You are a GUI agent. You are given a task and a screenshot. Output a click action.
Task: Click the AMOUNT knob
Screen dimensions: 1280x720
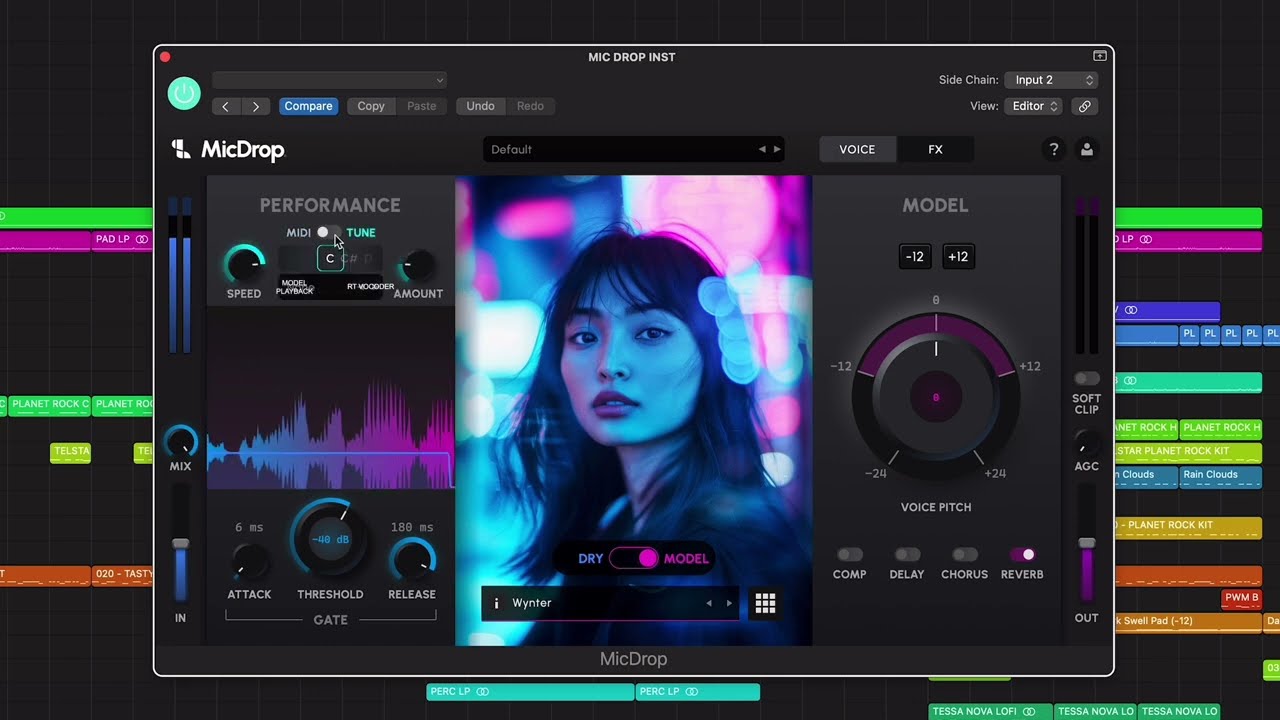pyautogui.click(x=417, y=264)
